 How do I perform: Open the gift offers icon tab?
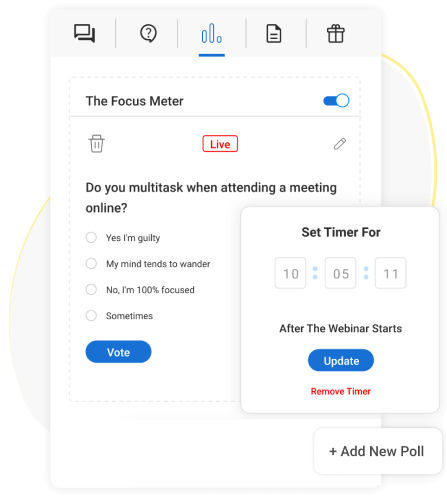click(x=336, y=34)
